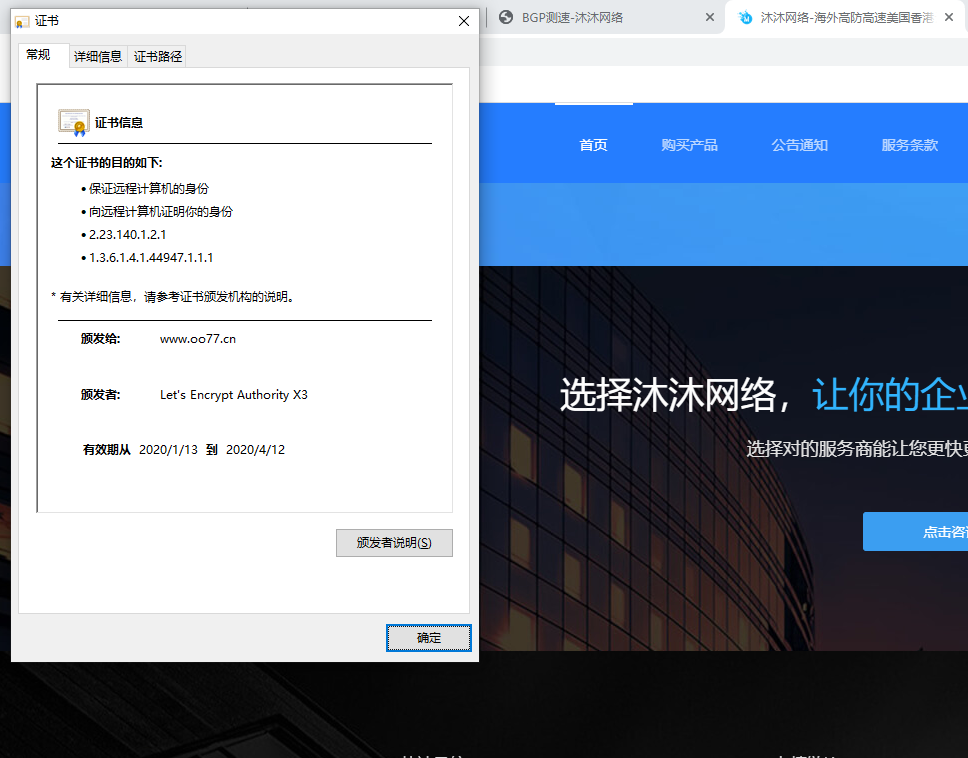Activate the 沐沐网络-海外高防 browser tab
The width and height of the screenshot is (968, 758).
[845, 17]
